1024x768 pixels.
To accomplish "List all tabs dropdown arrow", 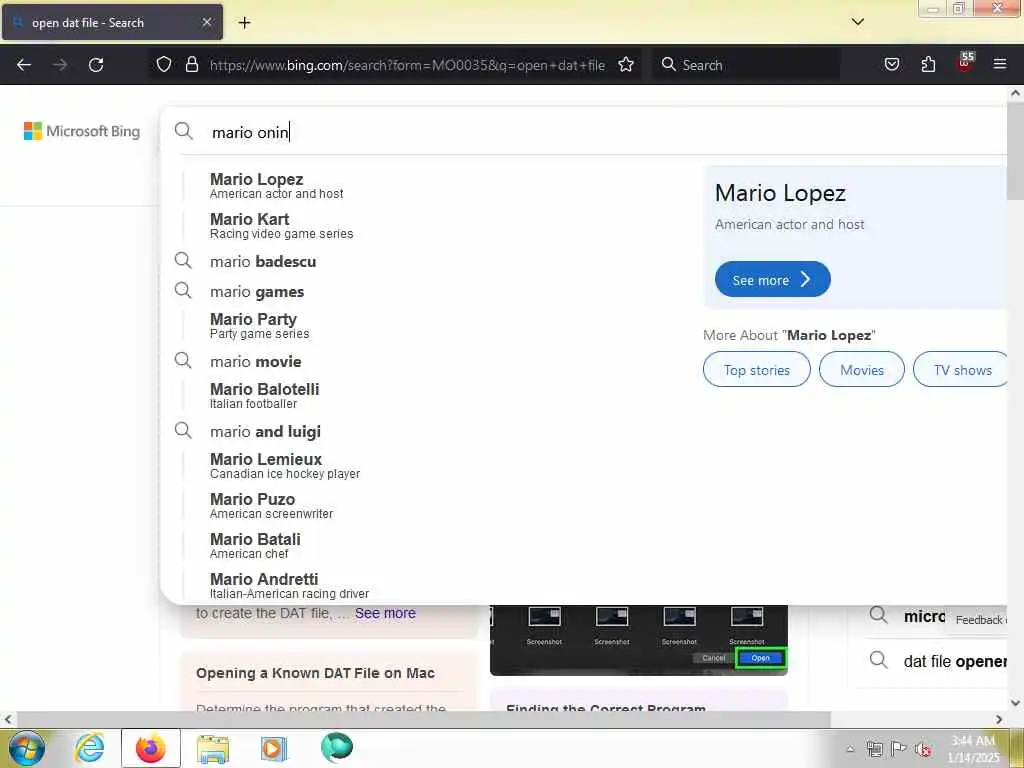I will (x=858, y=22).
